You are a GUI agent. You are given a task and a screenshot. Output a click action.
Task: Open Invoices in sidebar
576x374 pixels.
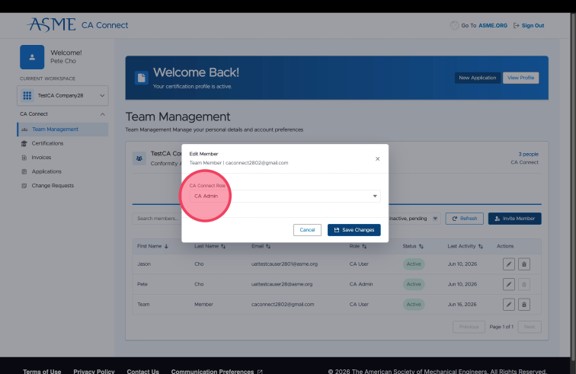[x=41, y=157]
